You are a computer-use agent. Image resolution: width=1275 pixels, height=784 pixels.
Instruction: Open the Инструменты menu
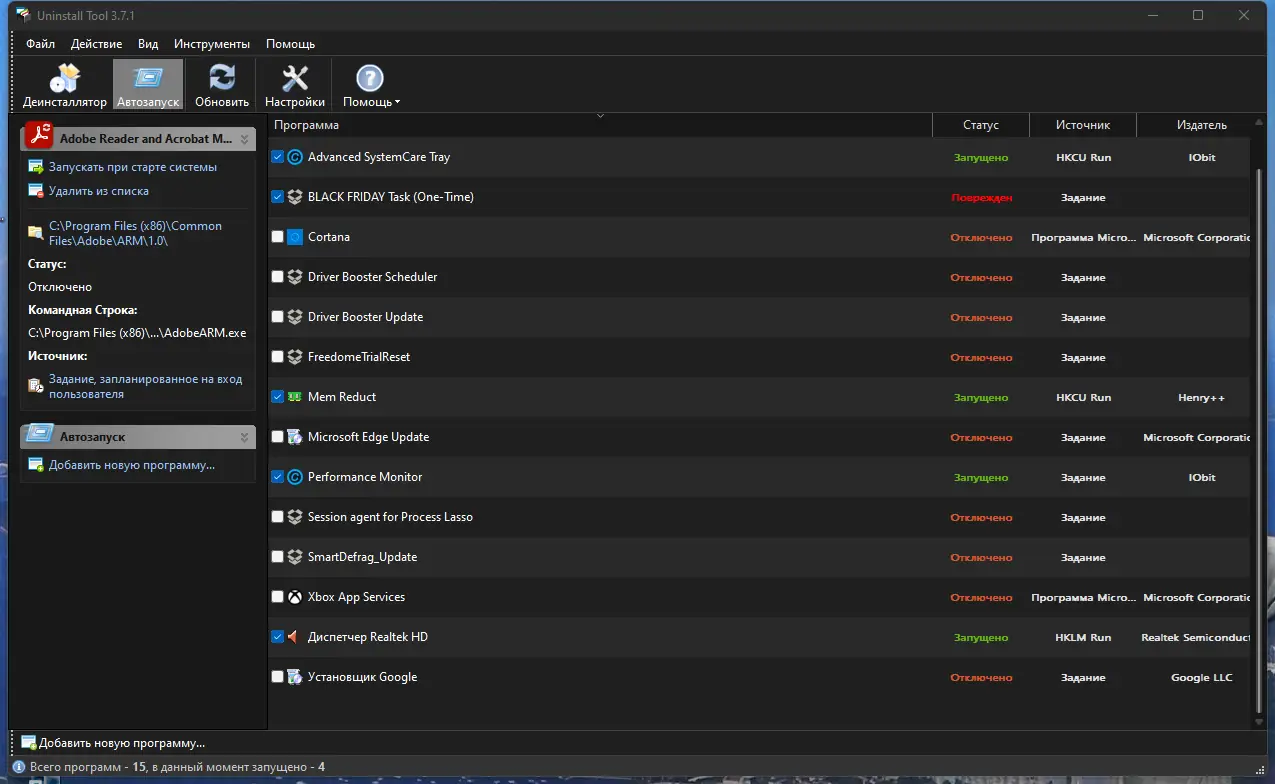point(212,44)
